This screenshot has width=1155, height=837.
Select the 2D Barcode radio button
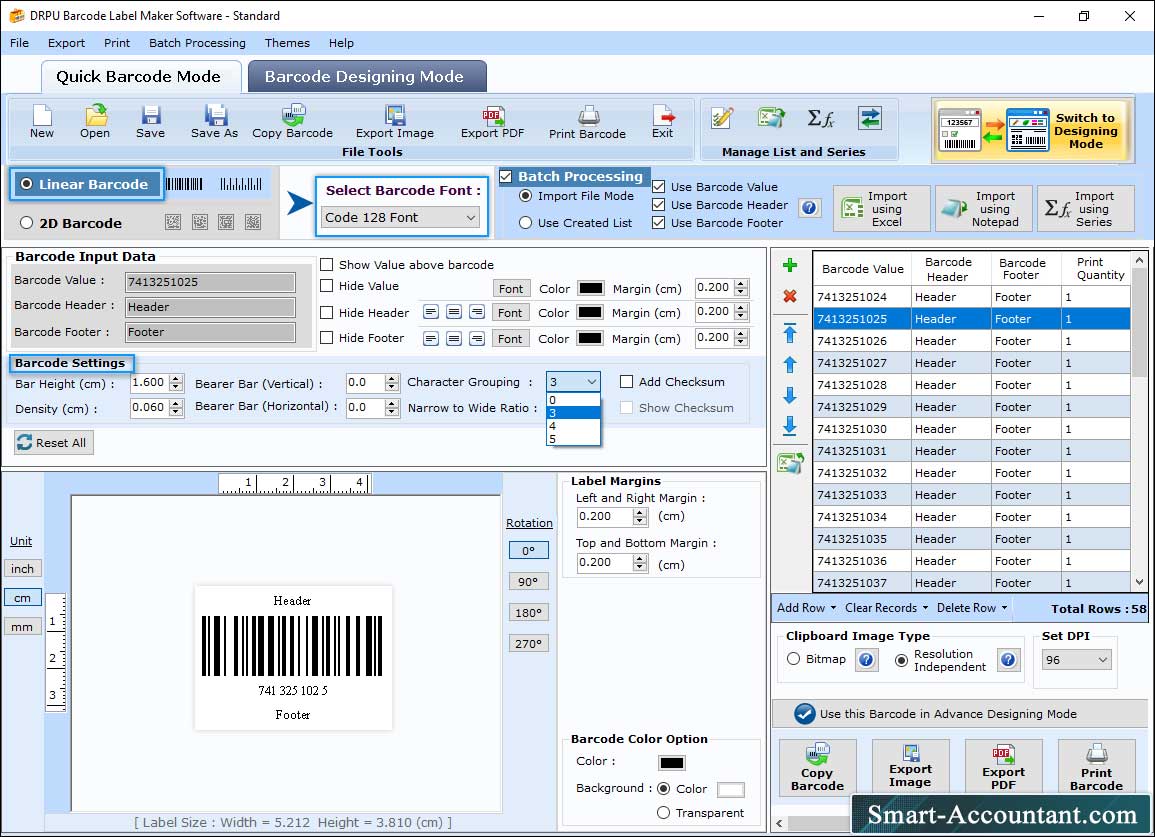[27, 223]
